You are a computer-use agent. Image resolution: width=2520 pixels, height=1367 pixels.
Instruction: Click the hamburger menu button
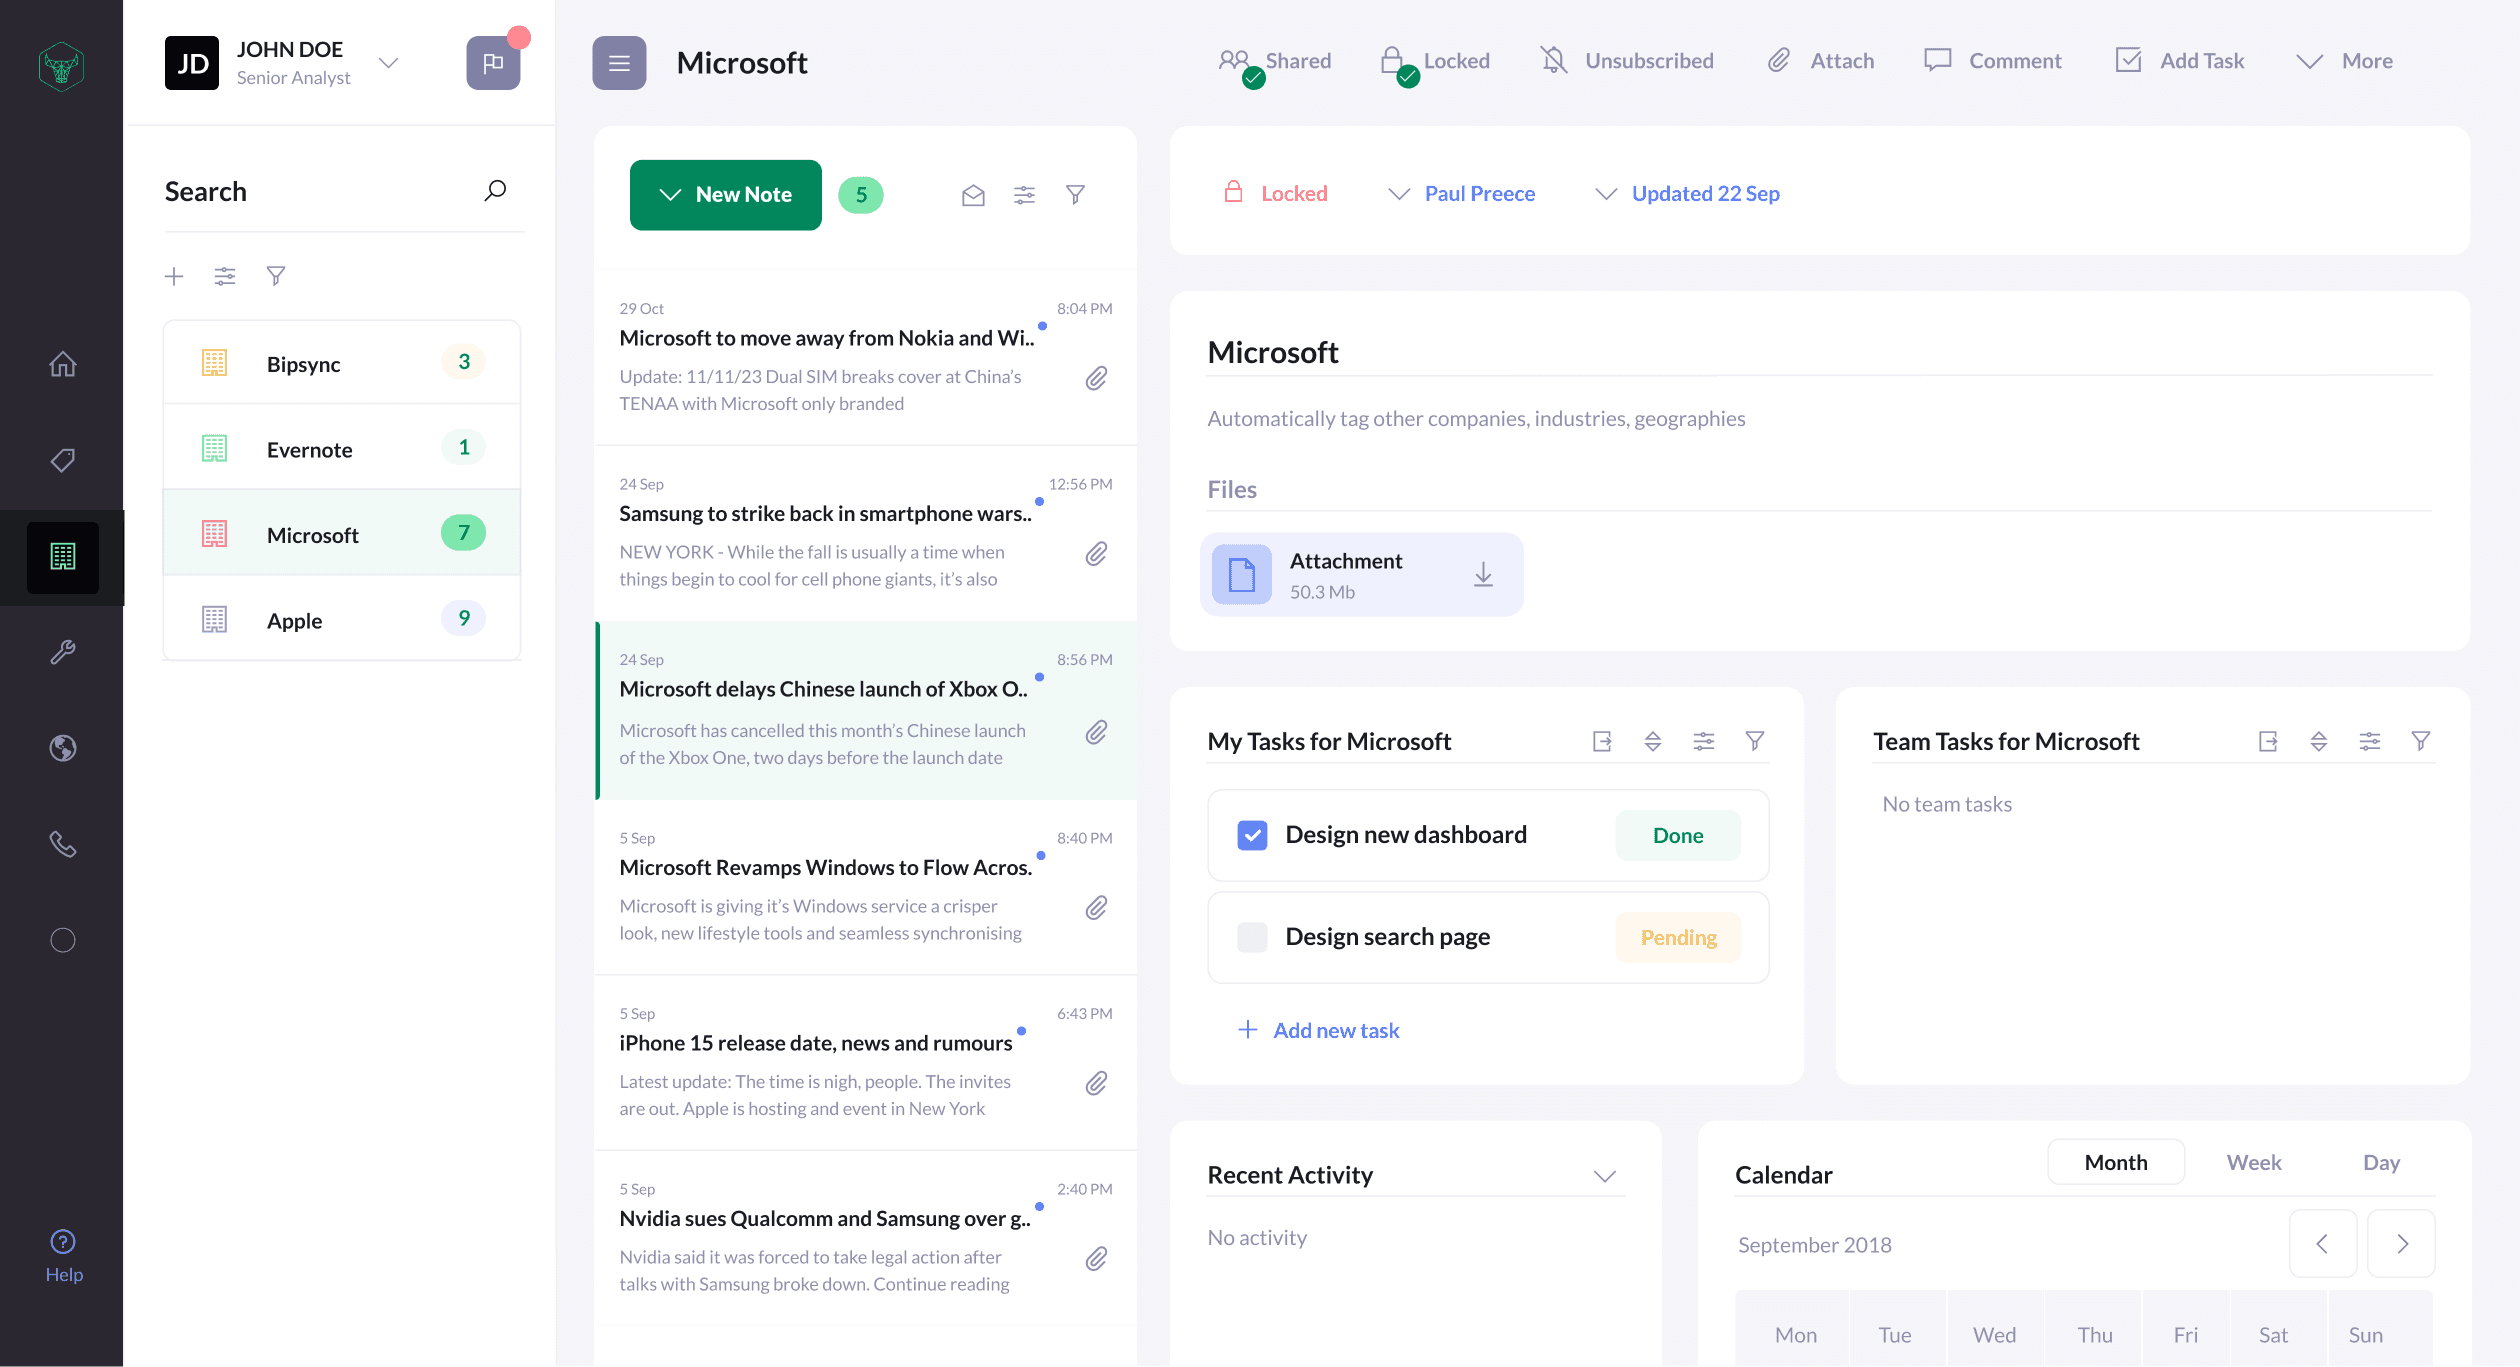[619, 63]
